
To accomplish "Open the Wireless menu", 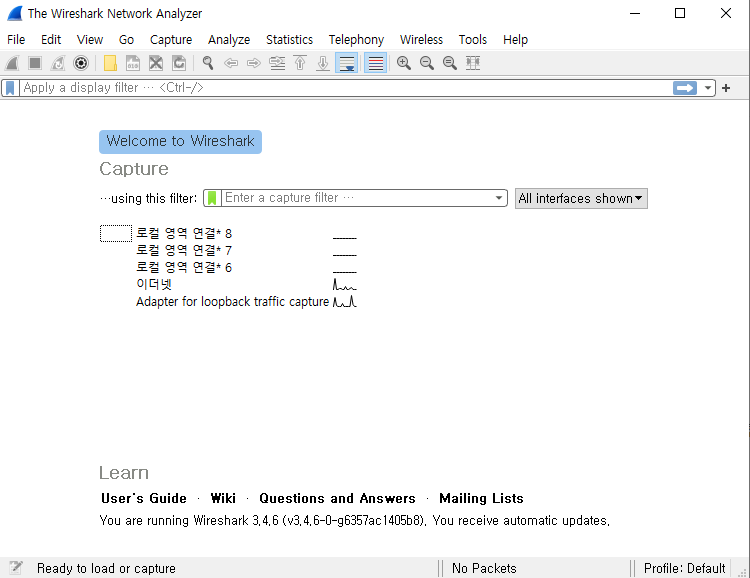I will point(421,40).
